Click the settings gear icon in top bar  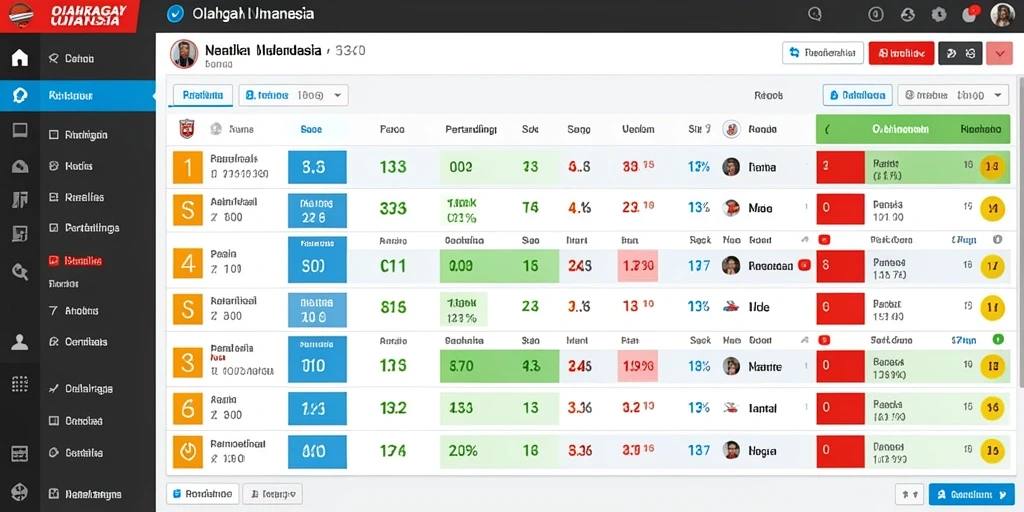[939, 14]
